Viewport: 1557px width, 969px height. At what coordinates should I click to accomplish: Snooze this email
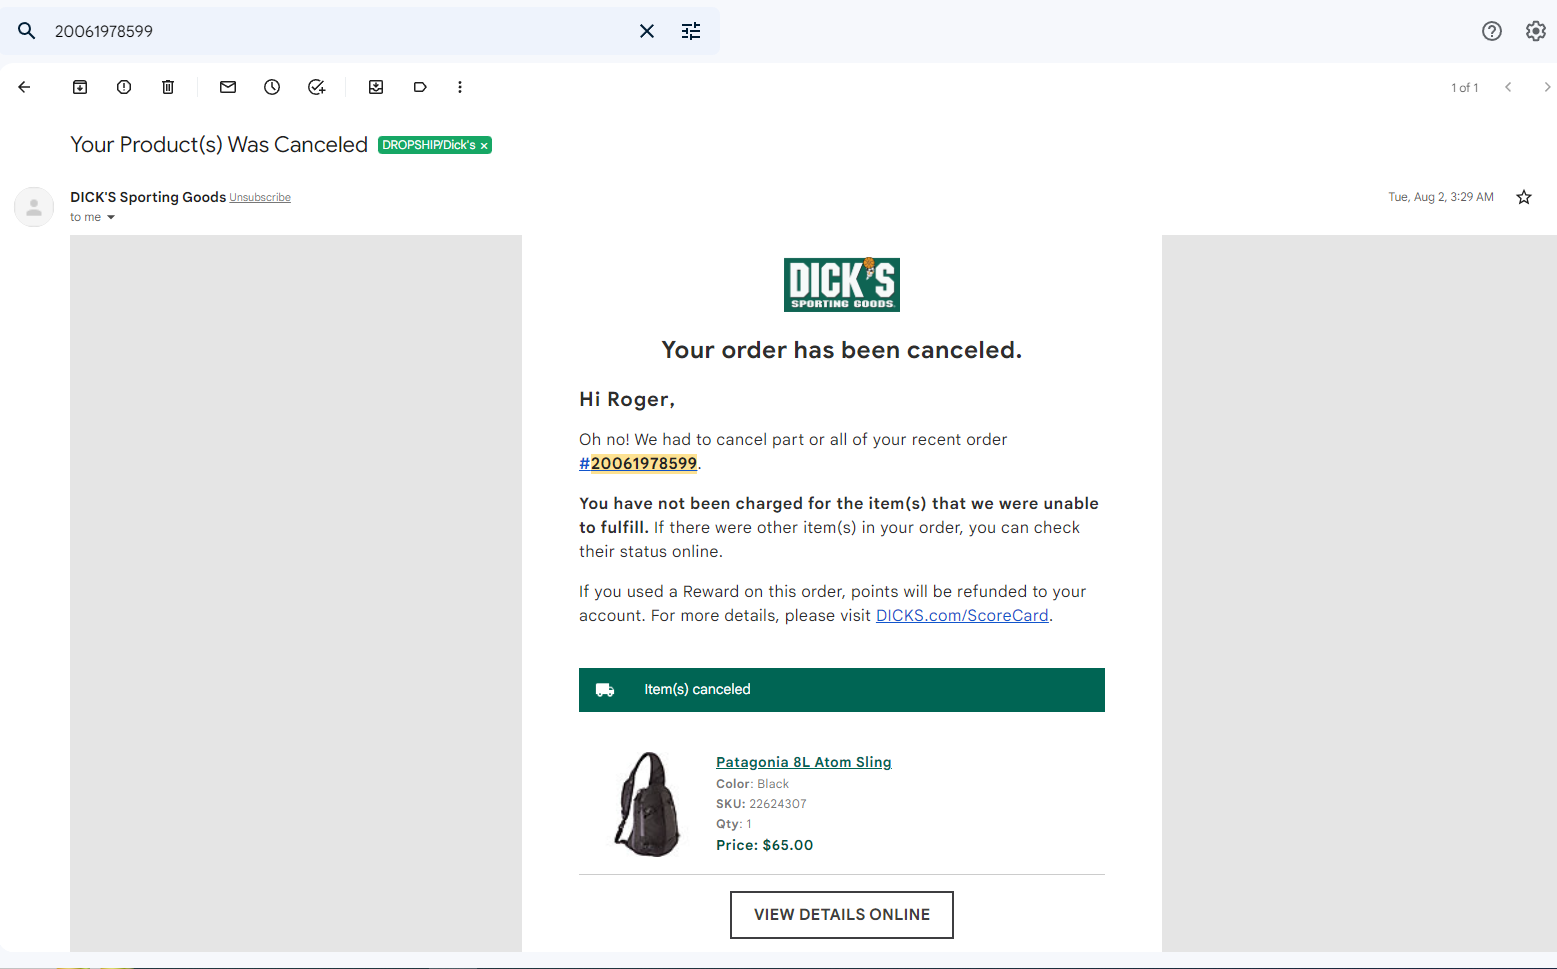pos(272,87)
